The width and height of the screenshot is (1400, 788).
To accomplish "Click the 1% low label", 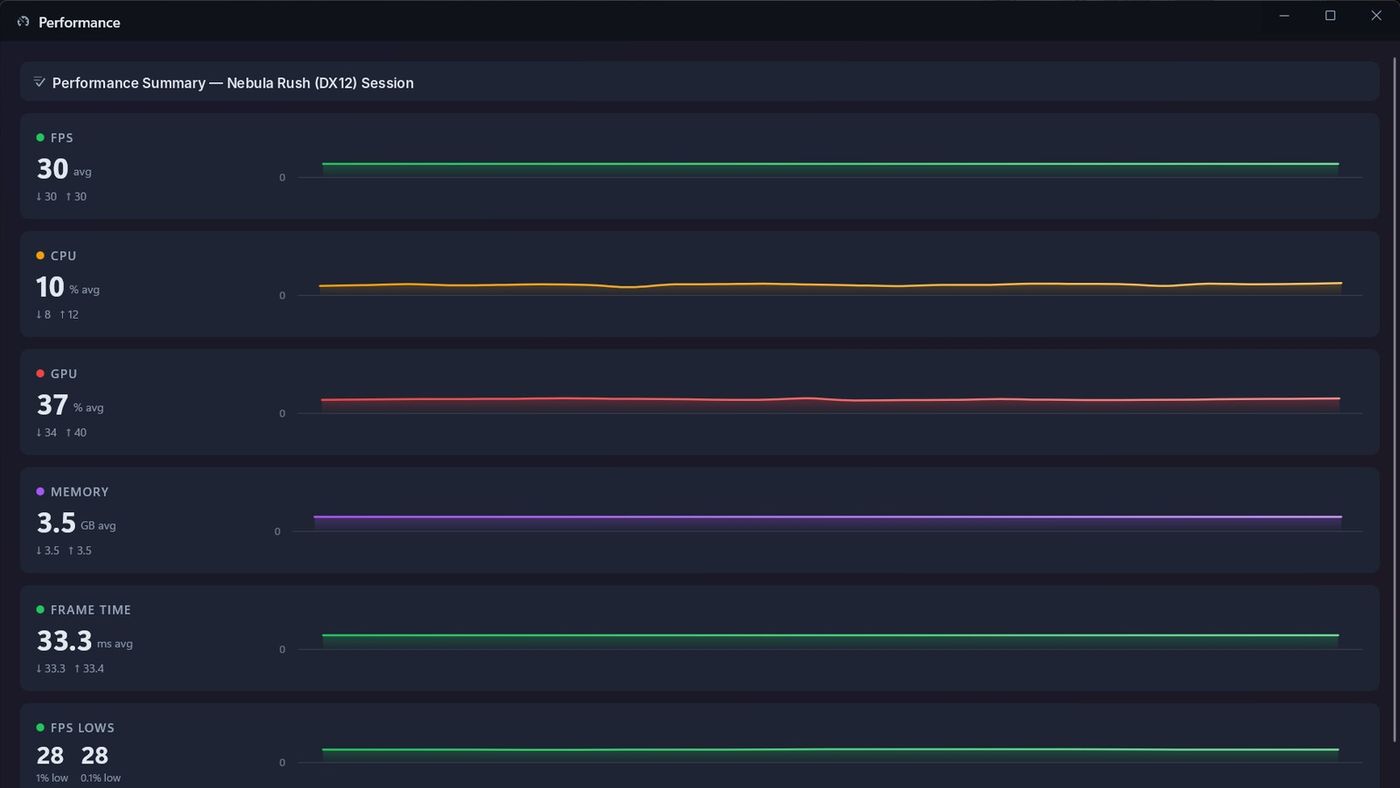I will tap(52, 778).
